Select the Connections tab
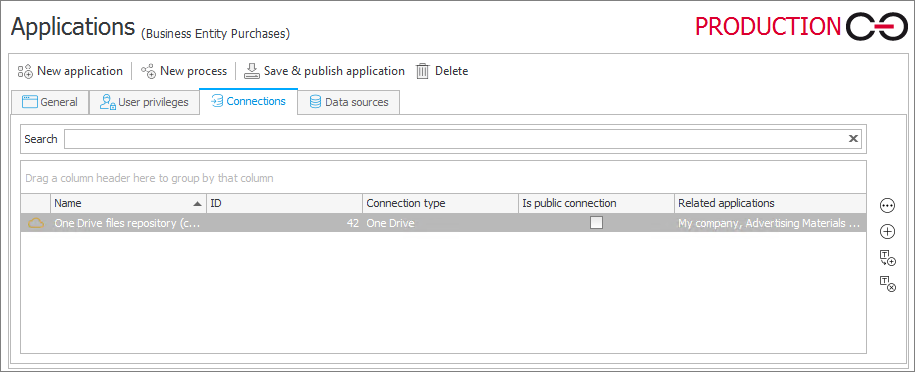The image size is (915, 372). (x=249, y=101)
